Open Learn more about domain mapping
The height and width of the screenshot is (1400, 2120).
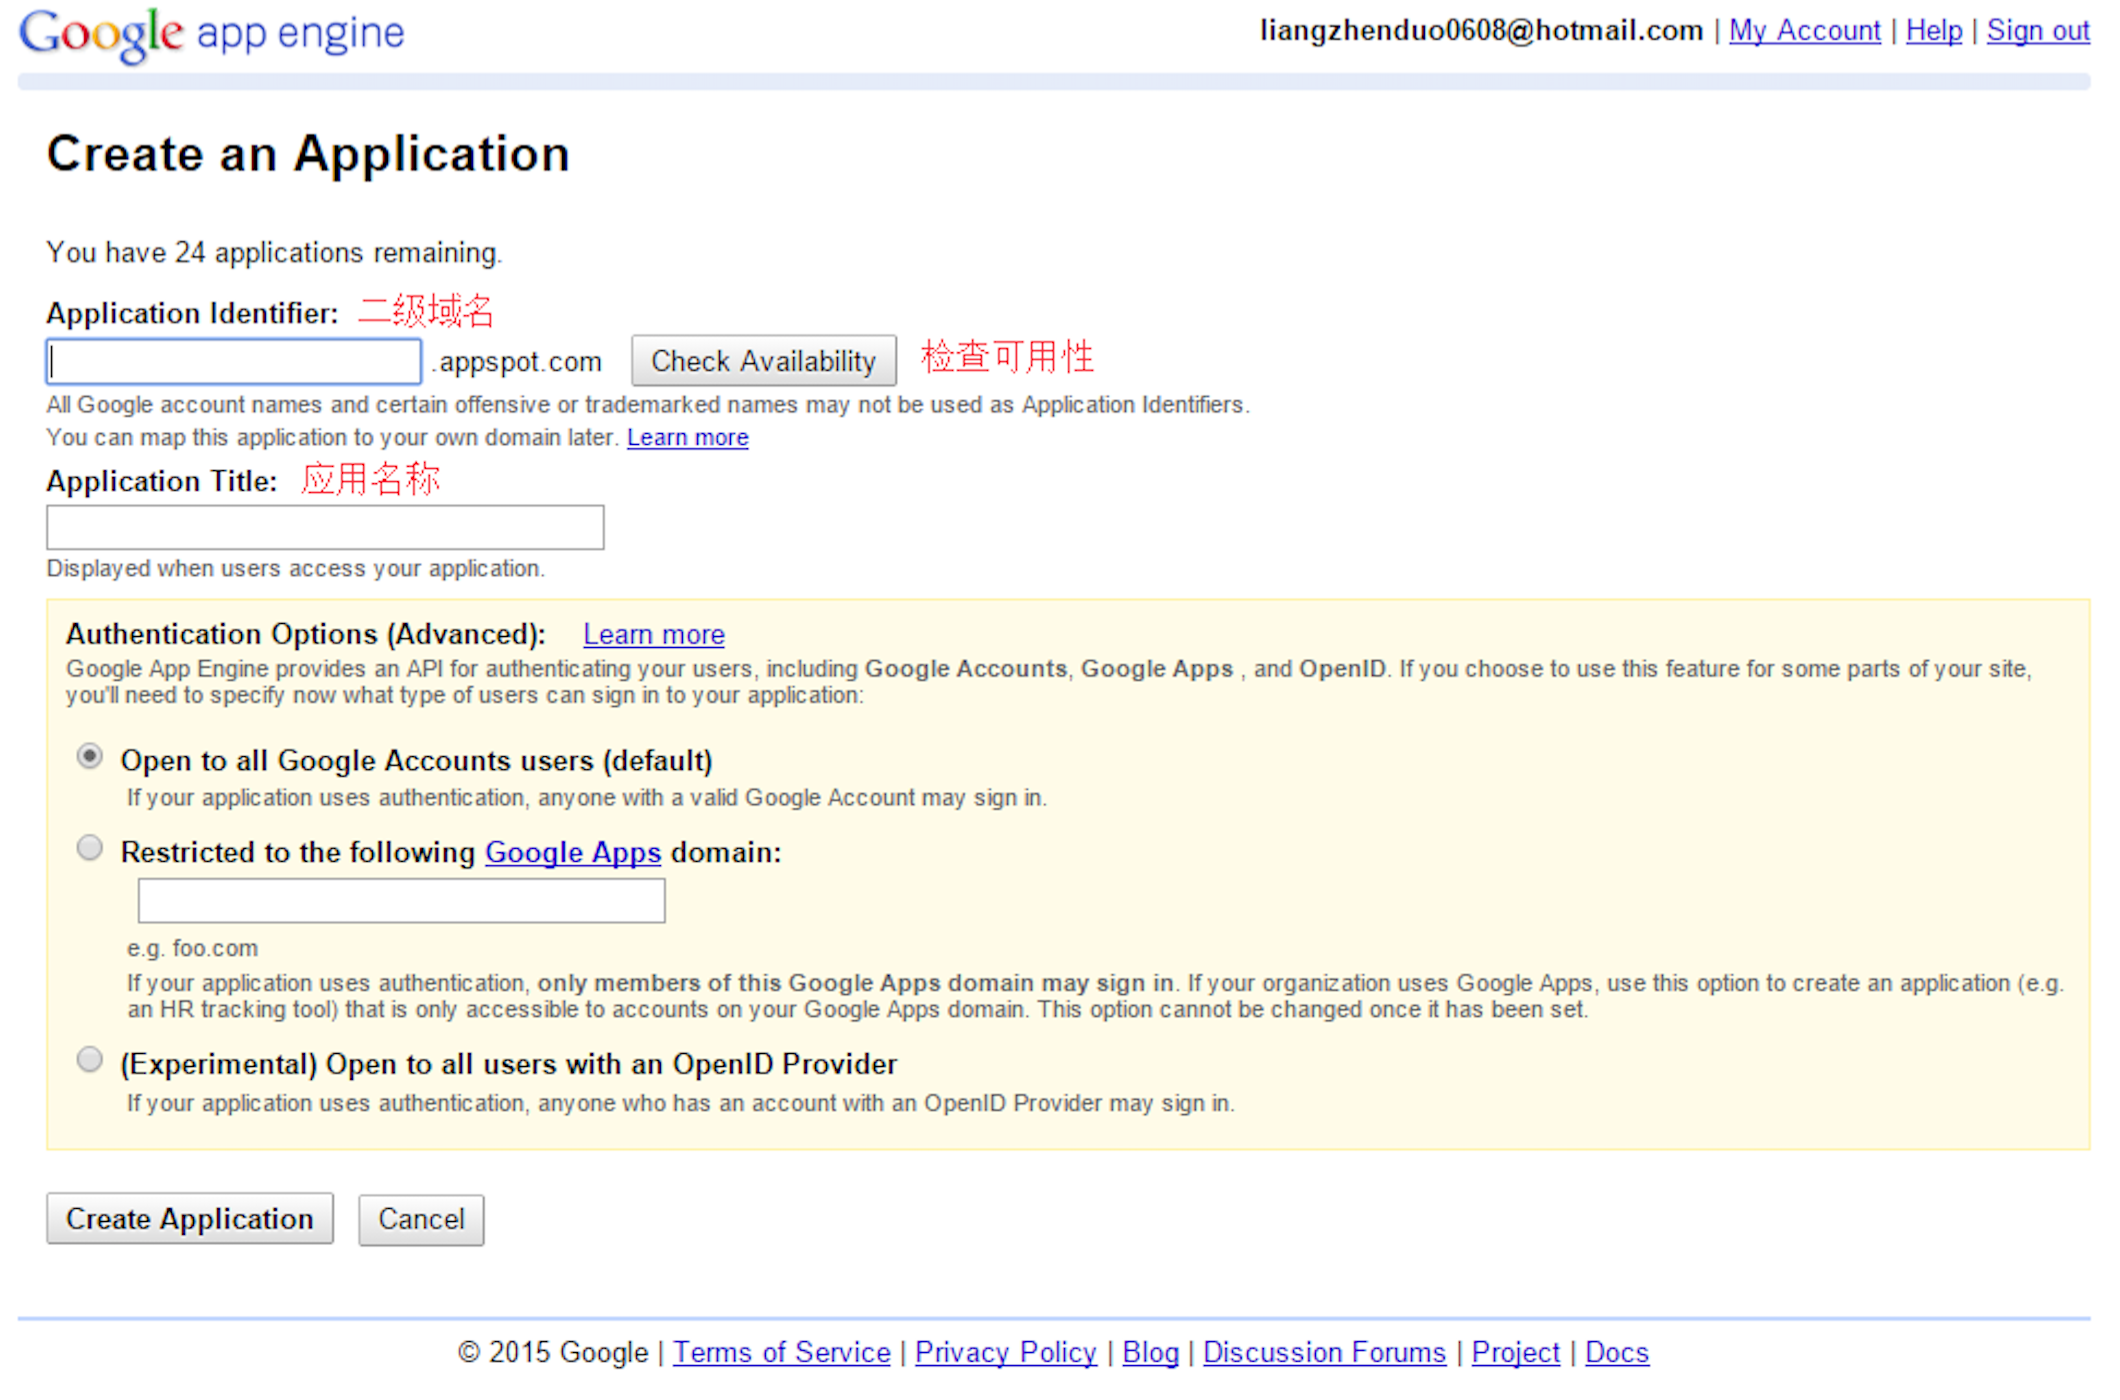click(x=688, y=438)
